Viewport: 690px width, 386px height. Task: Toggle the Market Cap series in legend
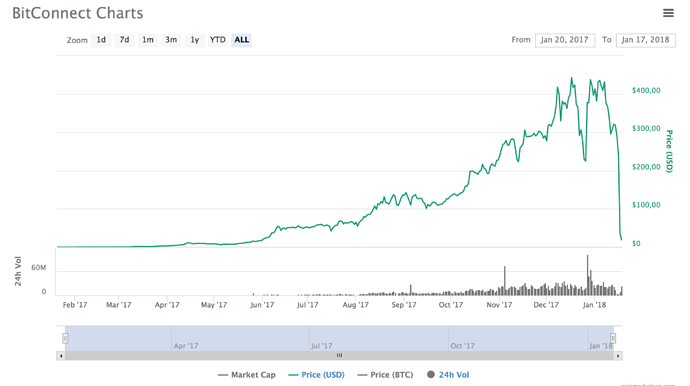pyautogui.click(x=247, y=375)
